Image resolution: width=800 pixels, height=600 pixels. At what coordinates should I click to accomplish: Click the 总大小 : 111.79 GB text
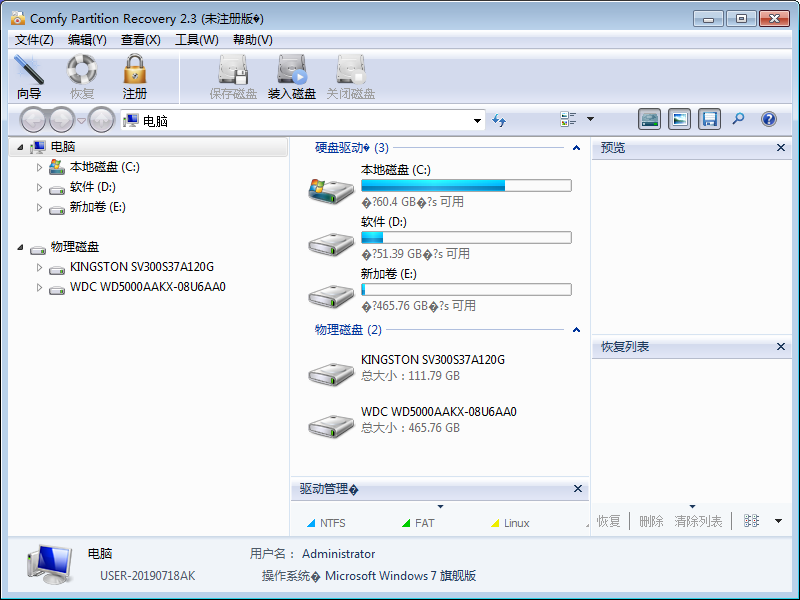(410, 376)
